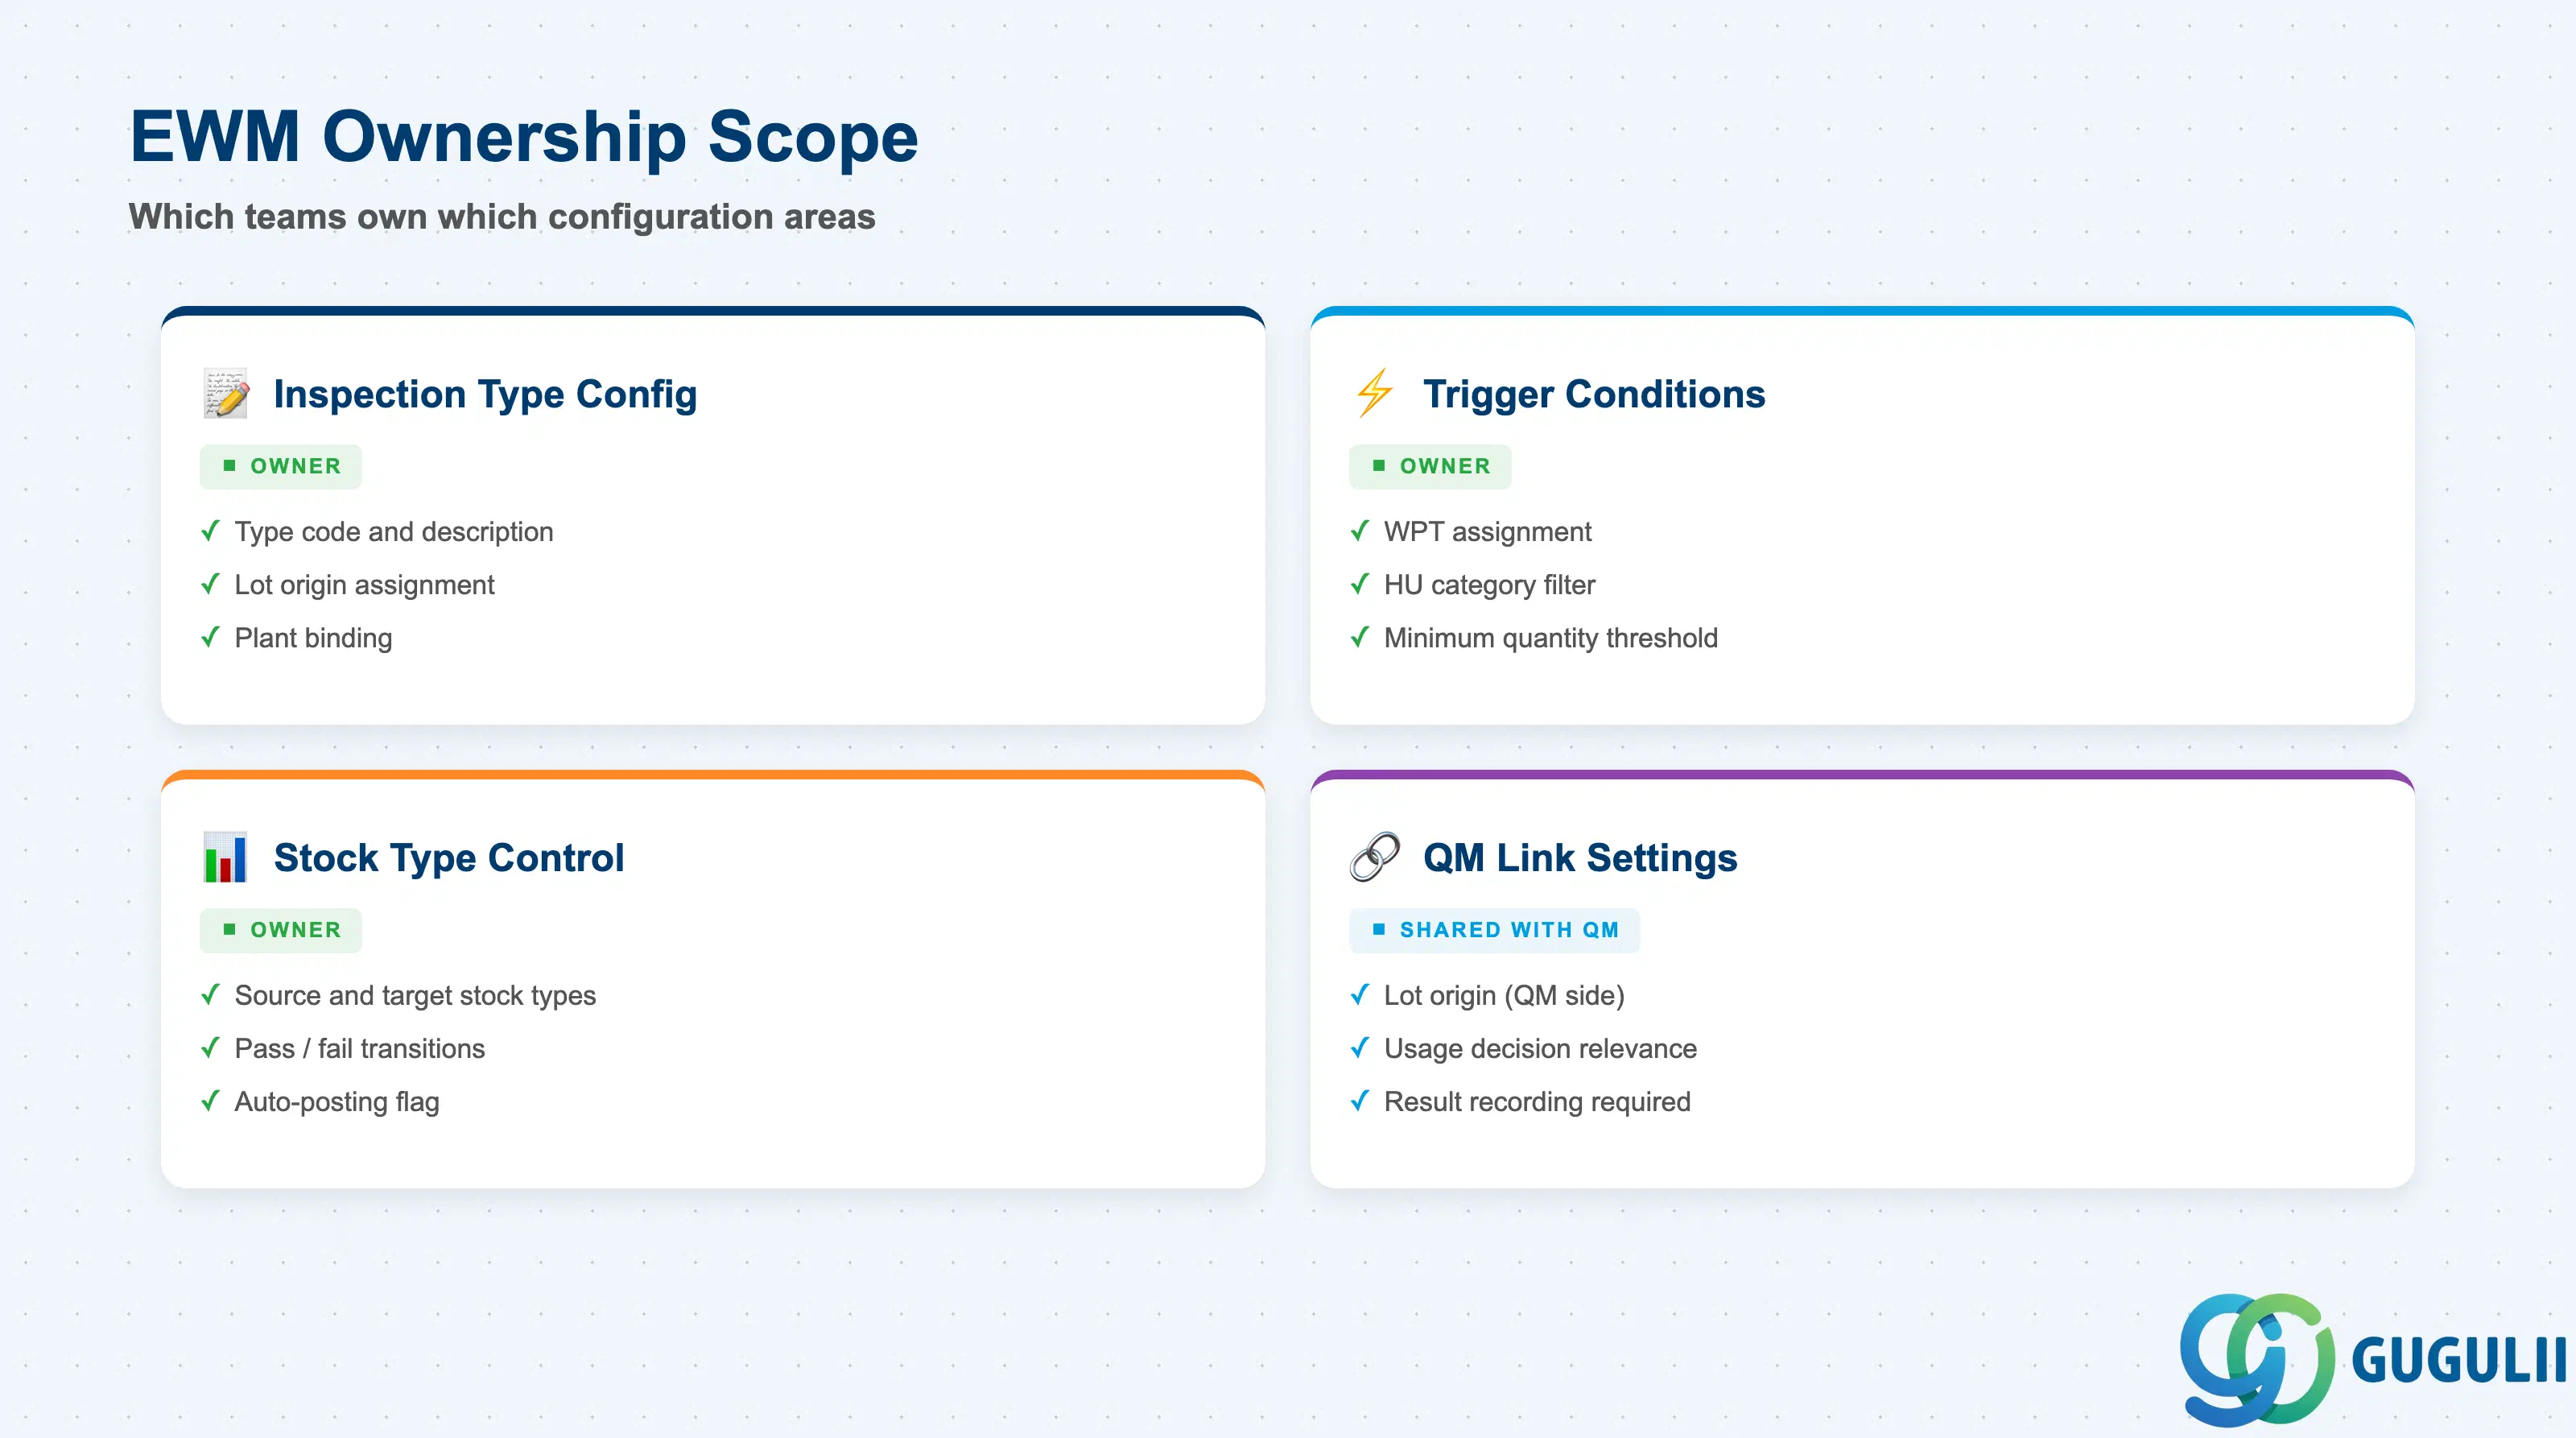
Task: Click 'Lot origin assignment' item
Action: [347, 584]
